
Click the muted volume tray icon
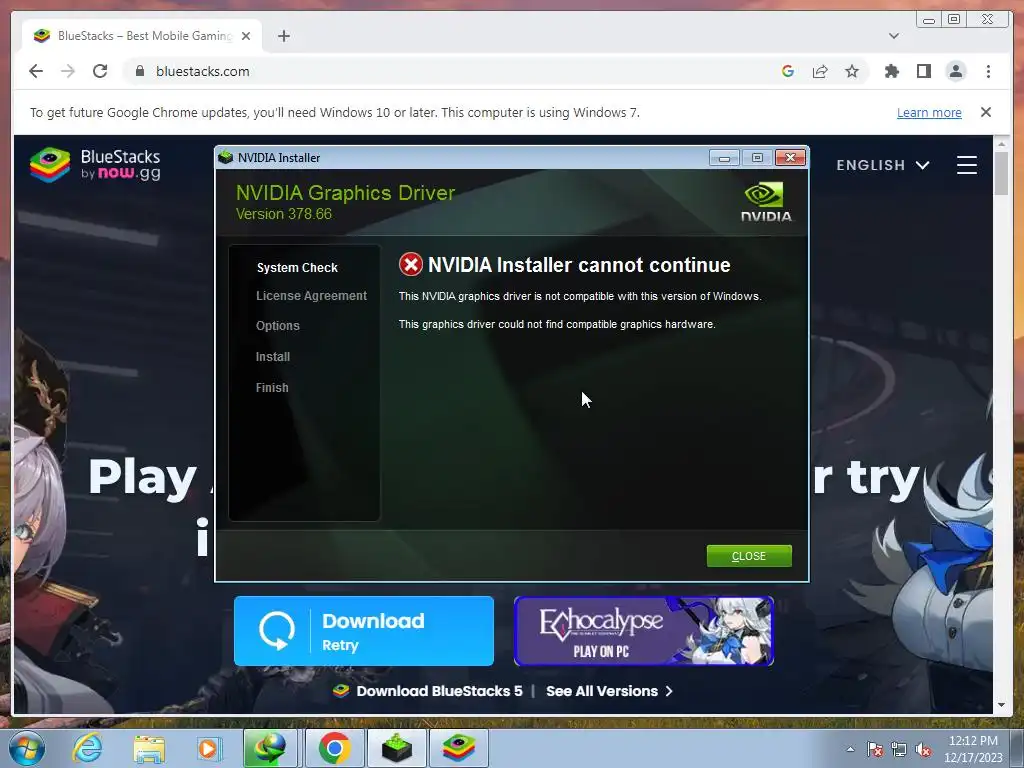click(x=923, y=749)
